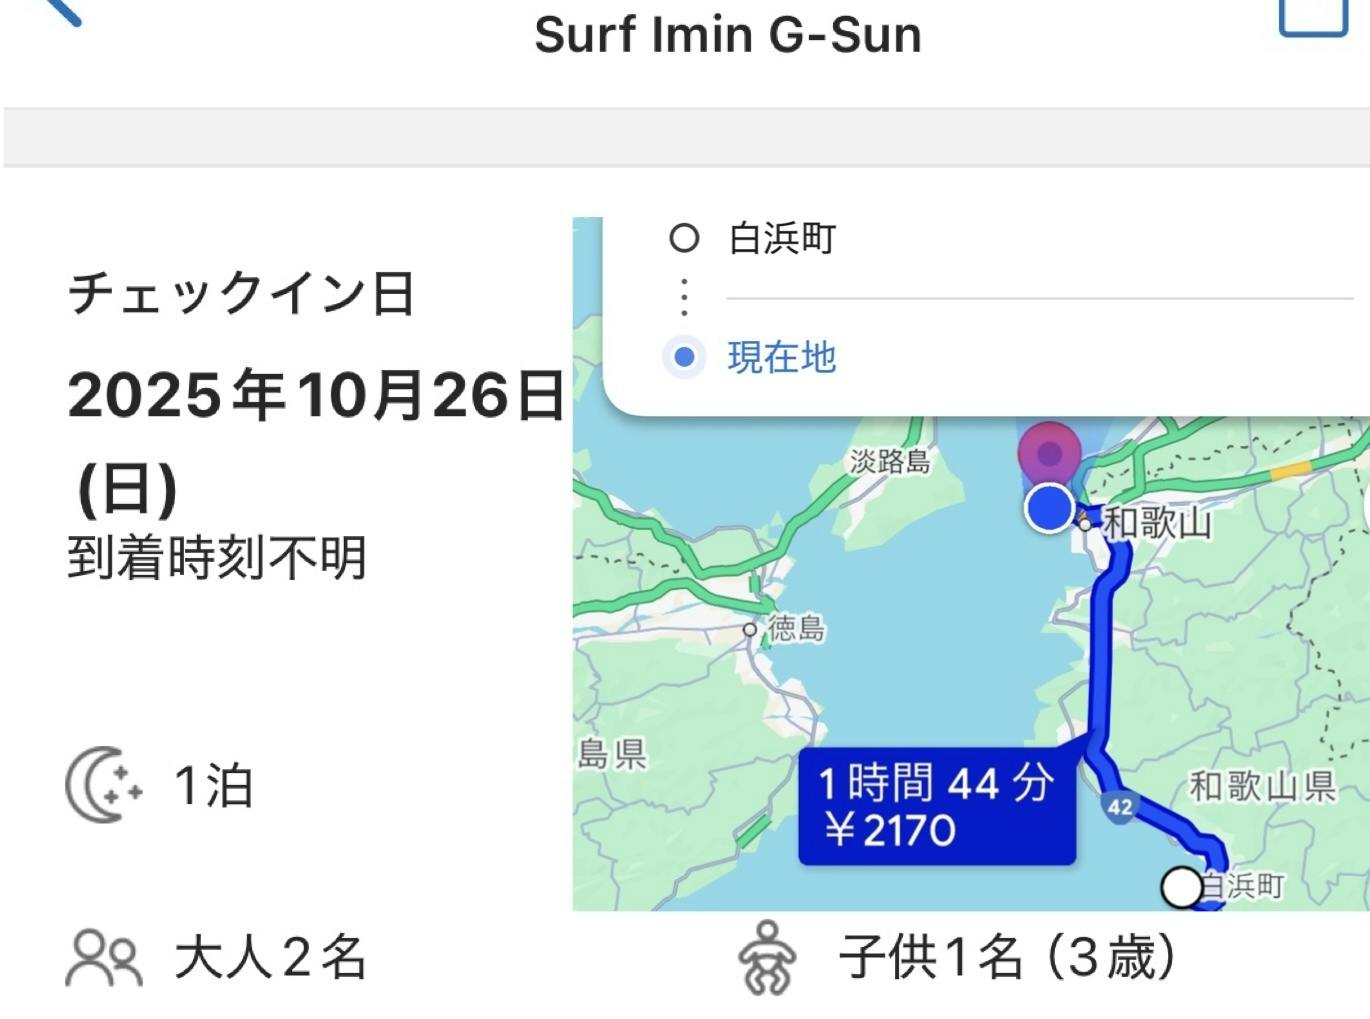Image resolution: width=1370 pixels, height=1019 pixels.
Task: Tap the 到着時刻不明 arrival time text
Action: click(x=217, y=558)
